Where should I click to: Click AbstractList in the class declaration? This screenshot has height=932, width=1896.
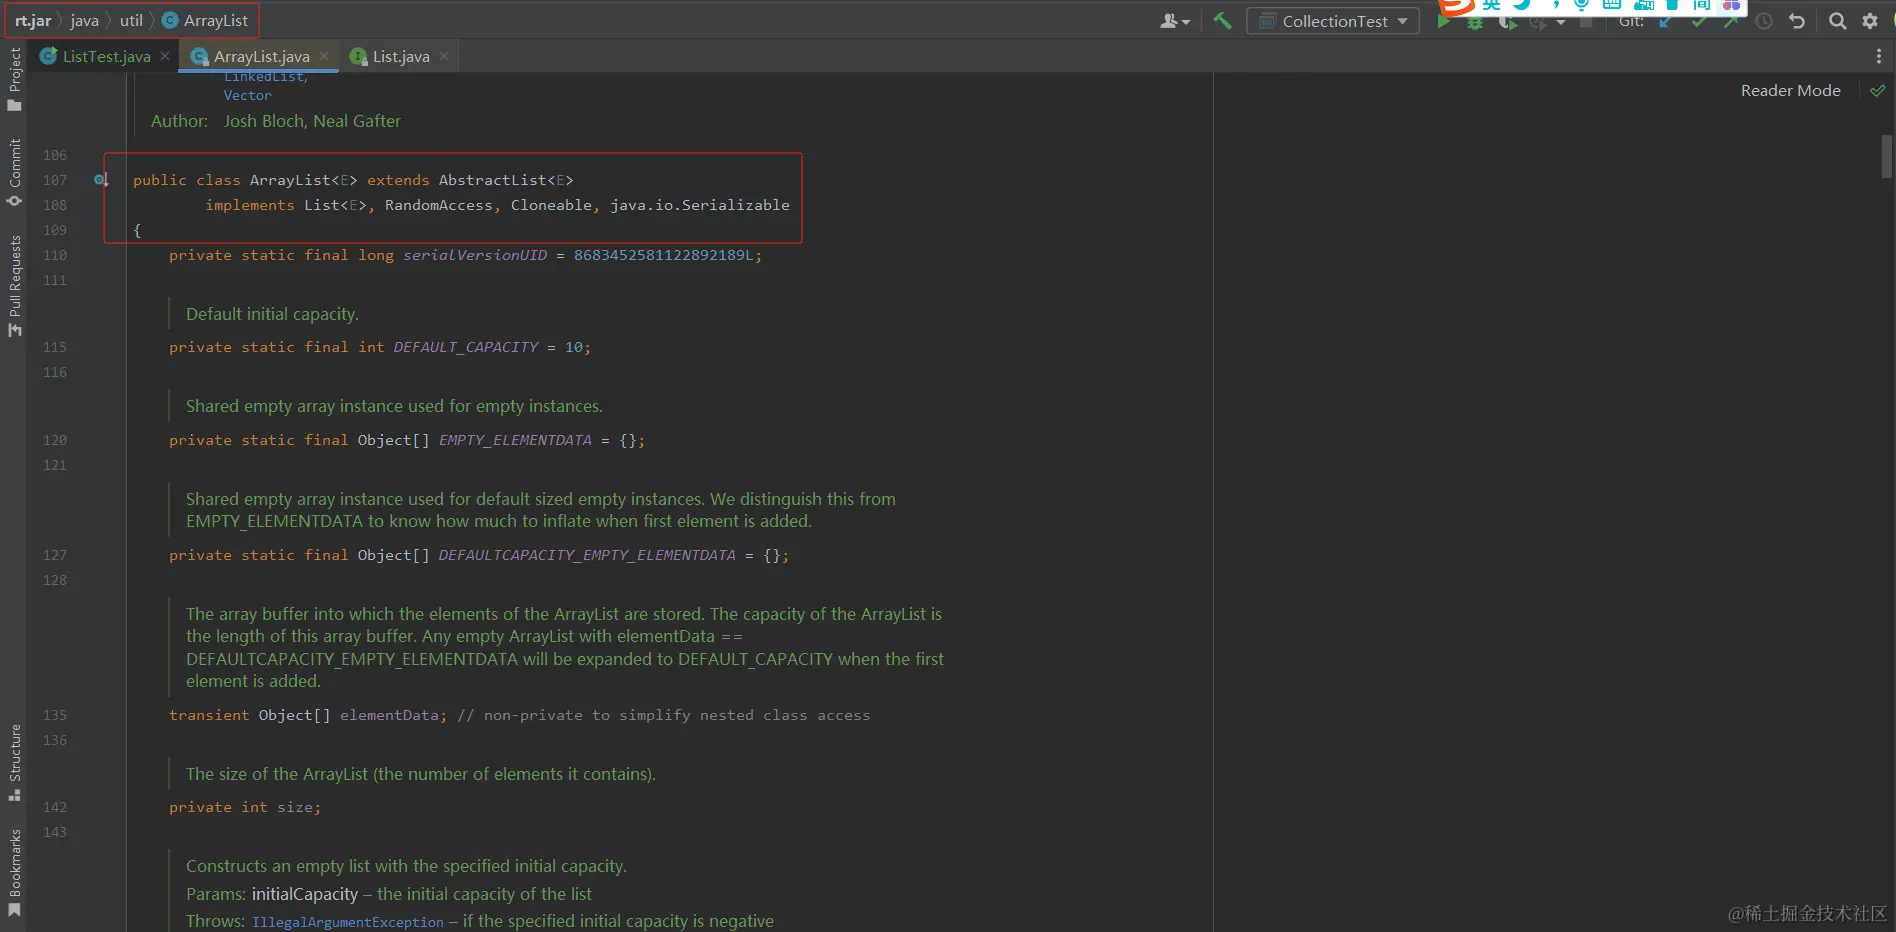click(x=493, y=181)
